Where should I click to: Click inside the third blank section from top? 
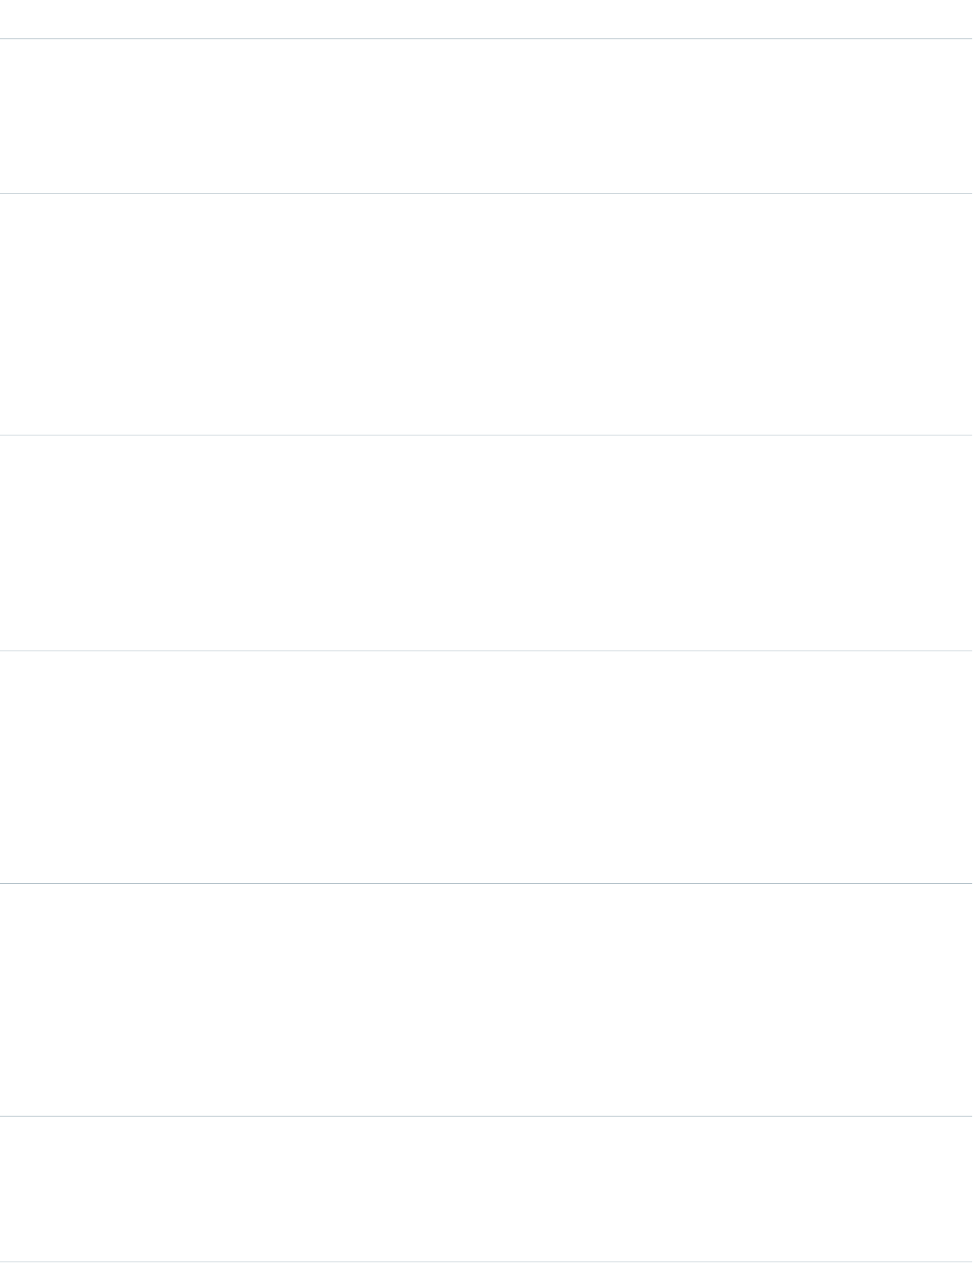tap(486, 543)
